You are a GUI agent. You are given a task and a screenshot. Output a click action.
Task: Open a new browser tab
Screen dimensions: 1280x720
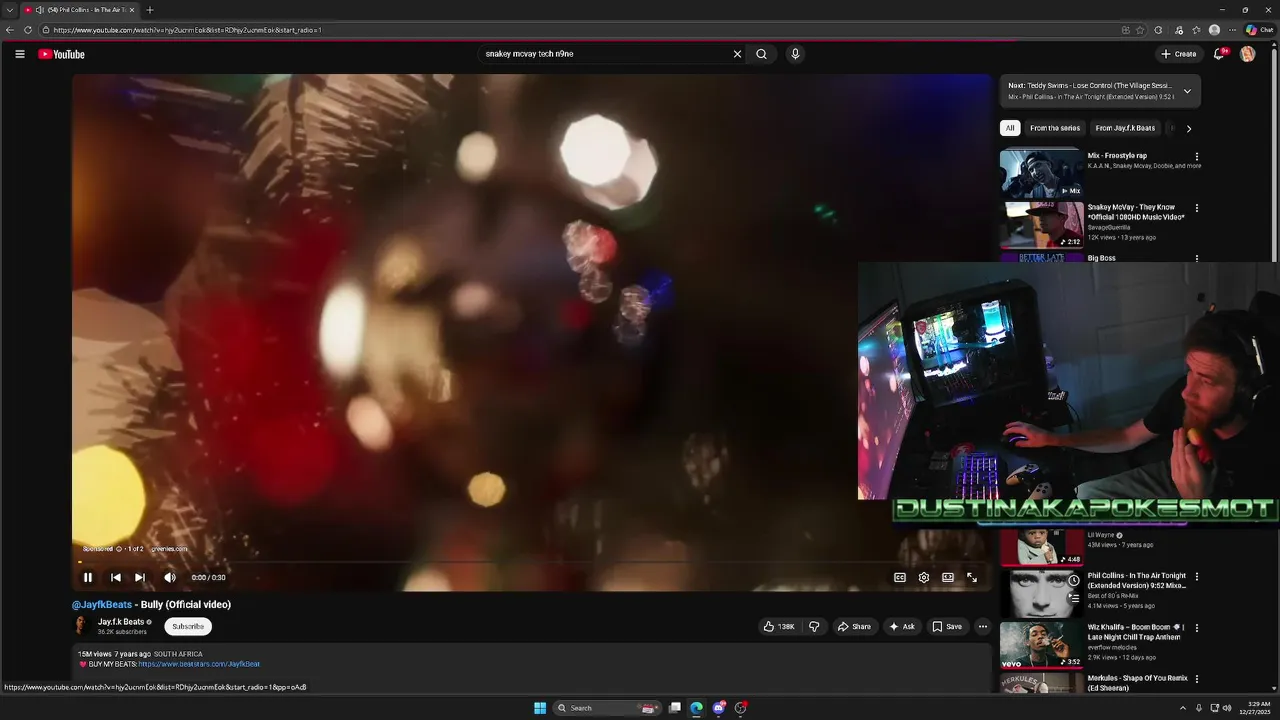(150, 10)
